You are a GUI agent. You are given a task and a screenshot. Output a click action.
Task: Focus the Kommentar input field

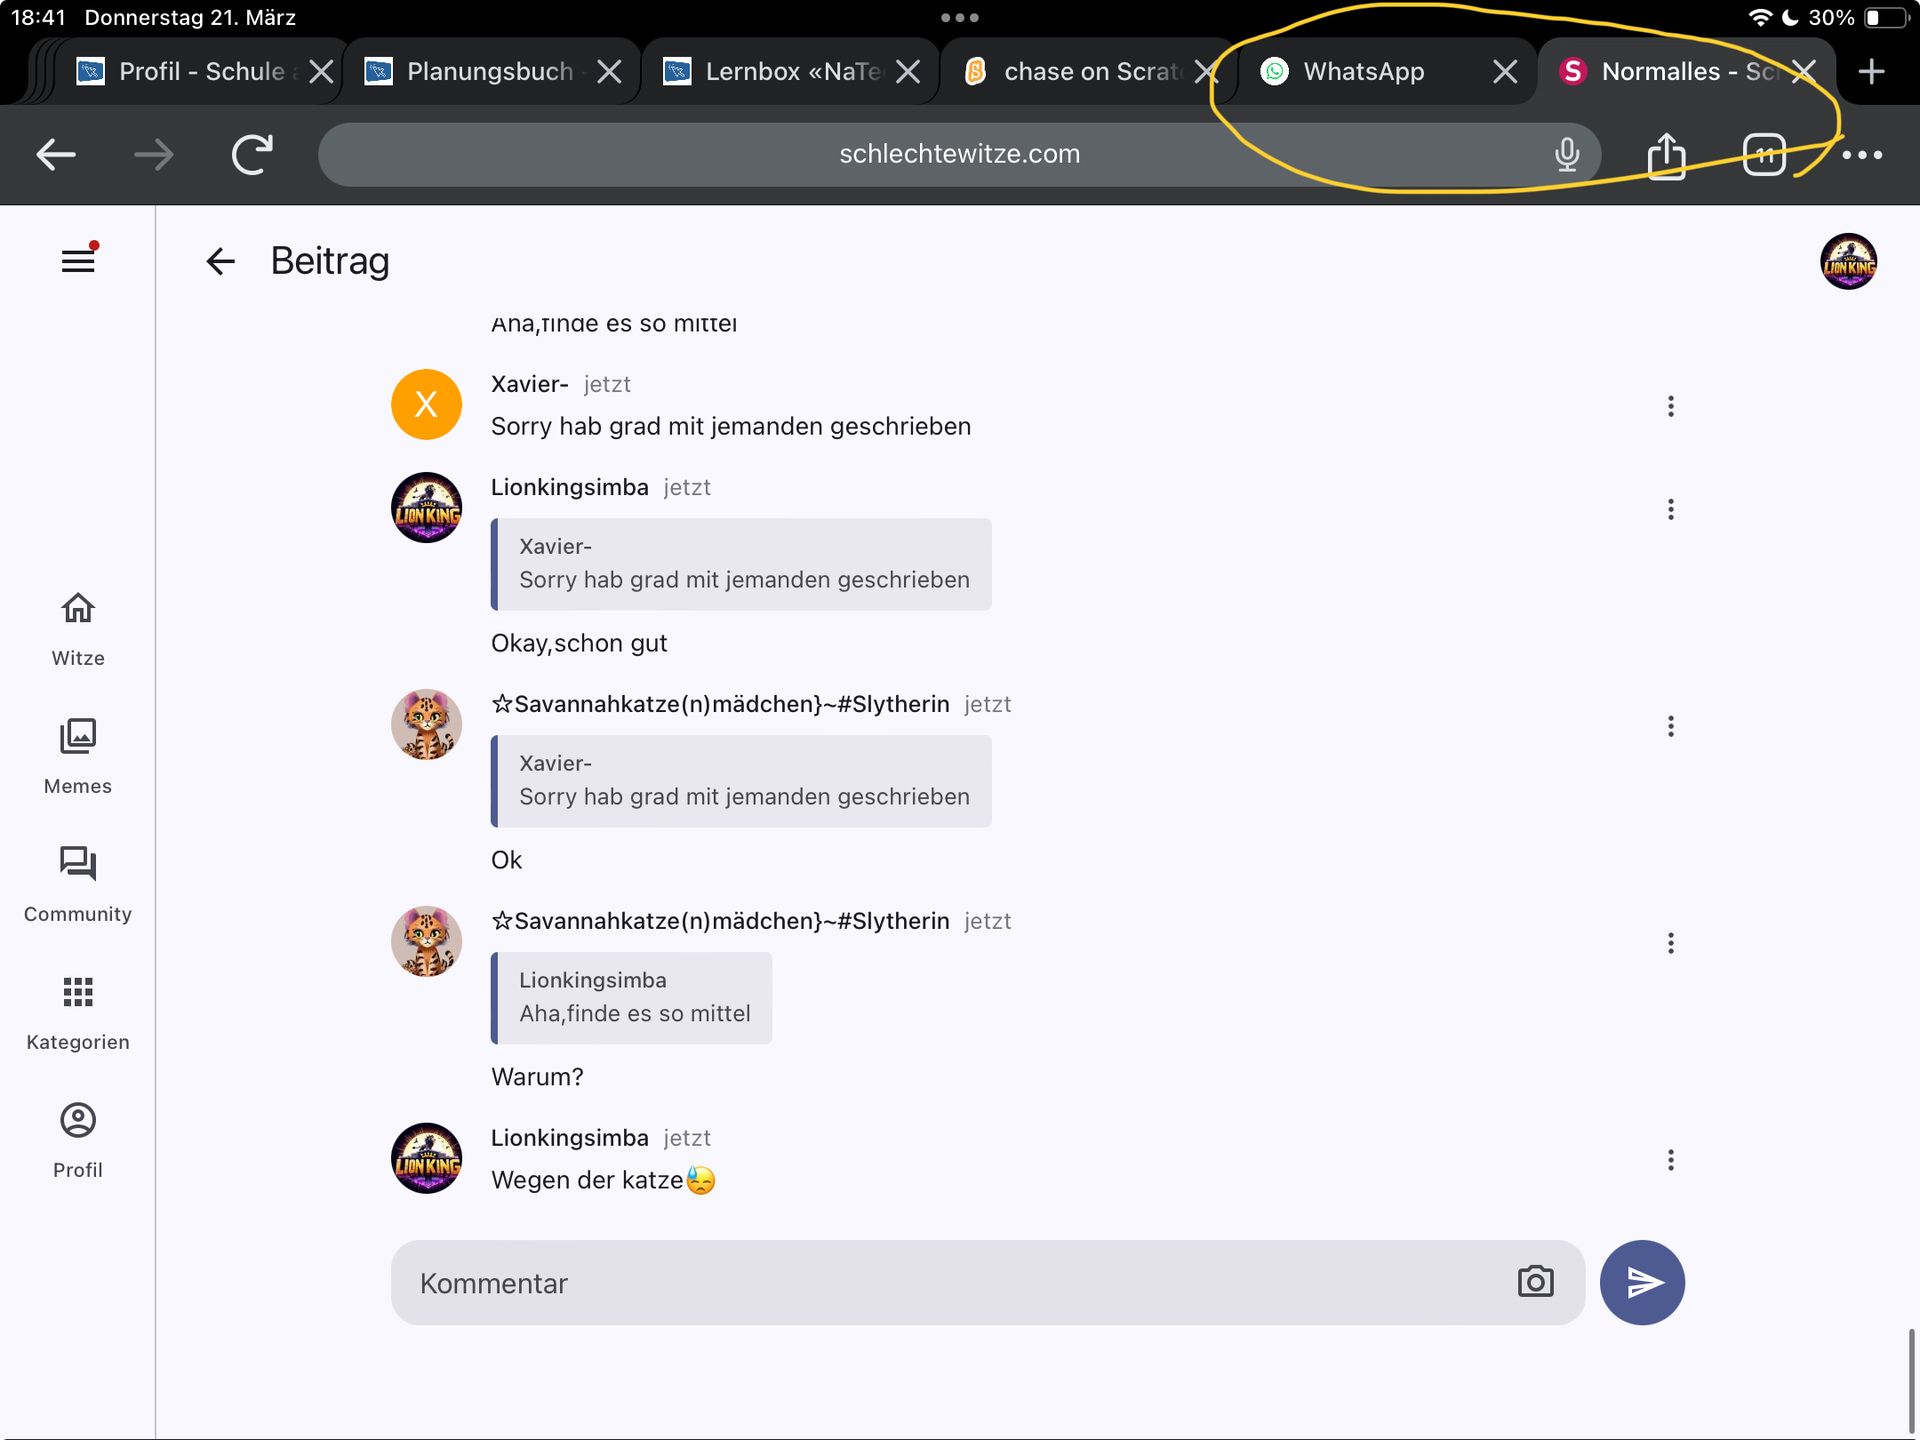point(950,1283)
